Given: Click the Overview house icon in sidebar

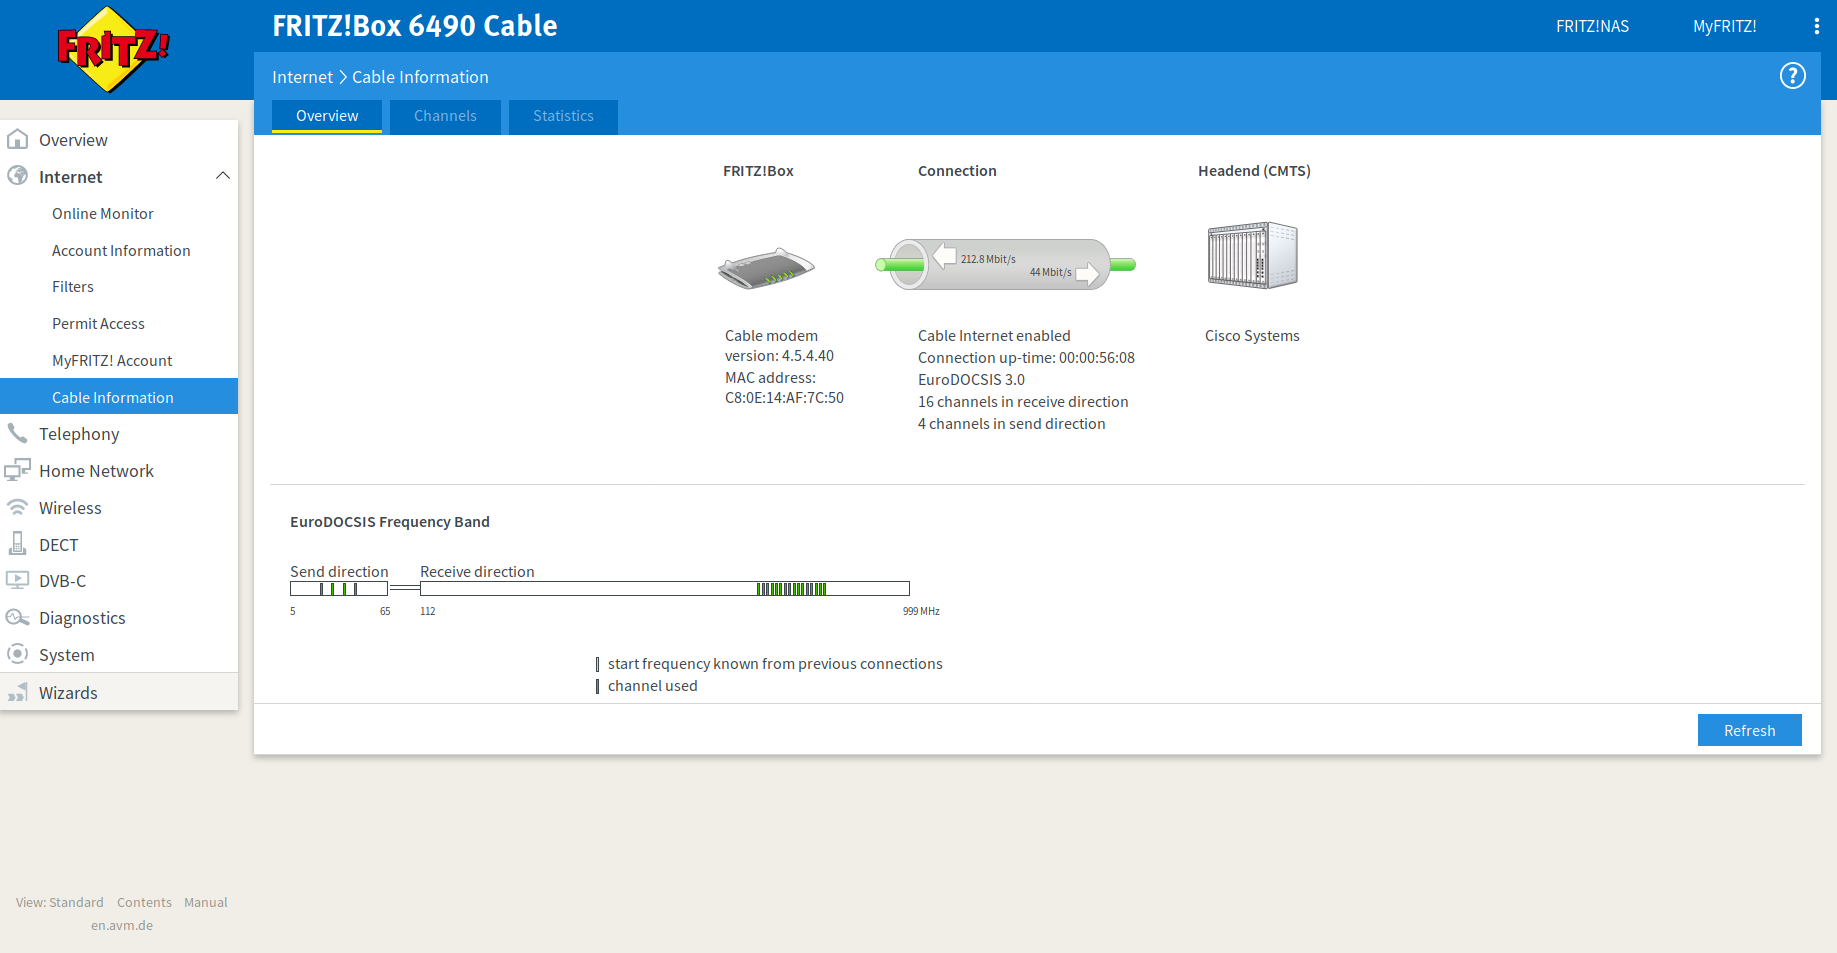Looking at the screenshot, I should [x=17, y=140].
